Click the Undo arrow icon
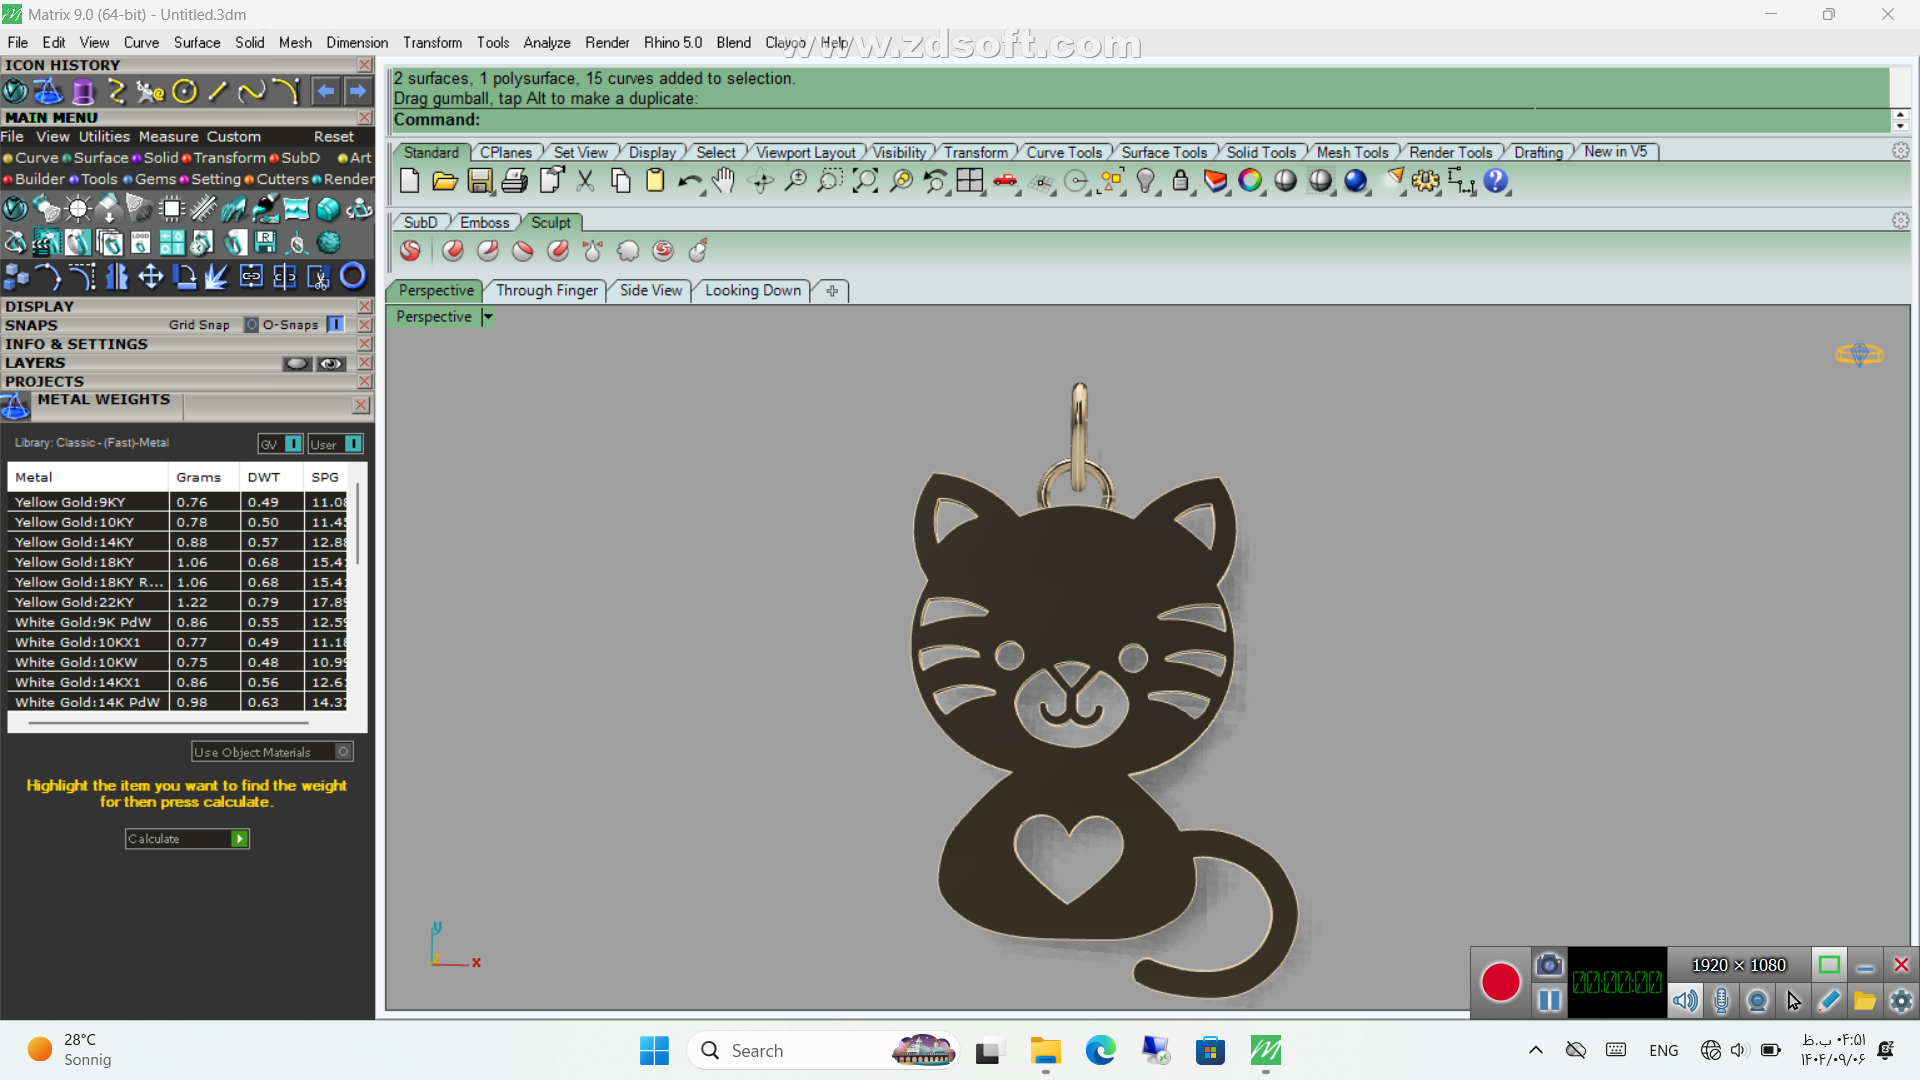The height and width of the screenshot is (1080, 1920). [689, 181]
